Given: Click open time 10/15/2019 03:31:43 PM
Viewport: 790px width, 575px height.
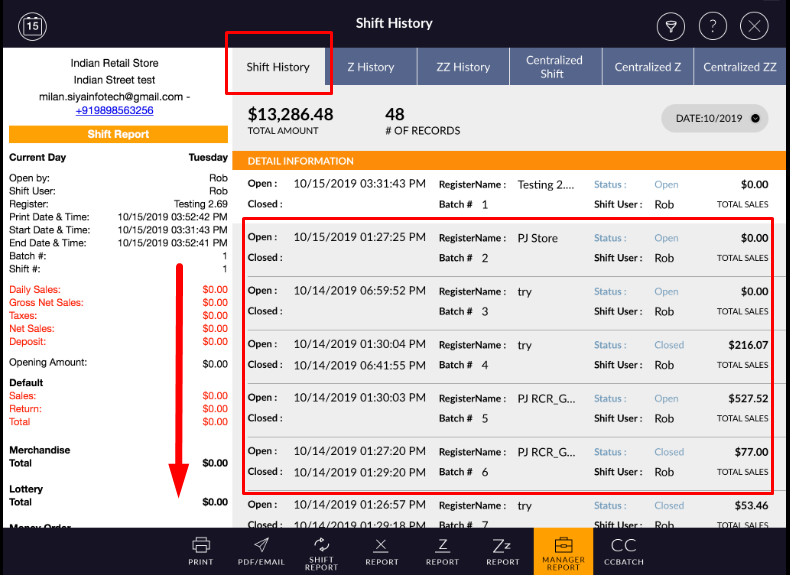Looking at the screenshot, I should [360, 184].
